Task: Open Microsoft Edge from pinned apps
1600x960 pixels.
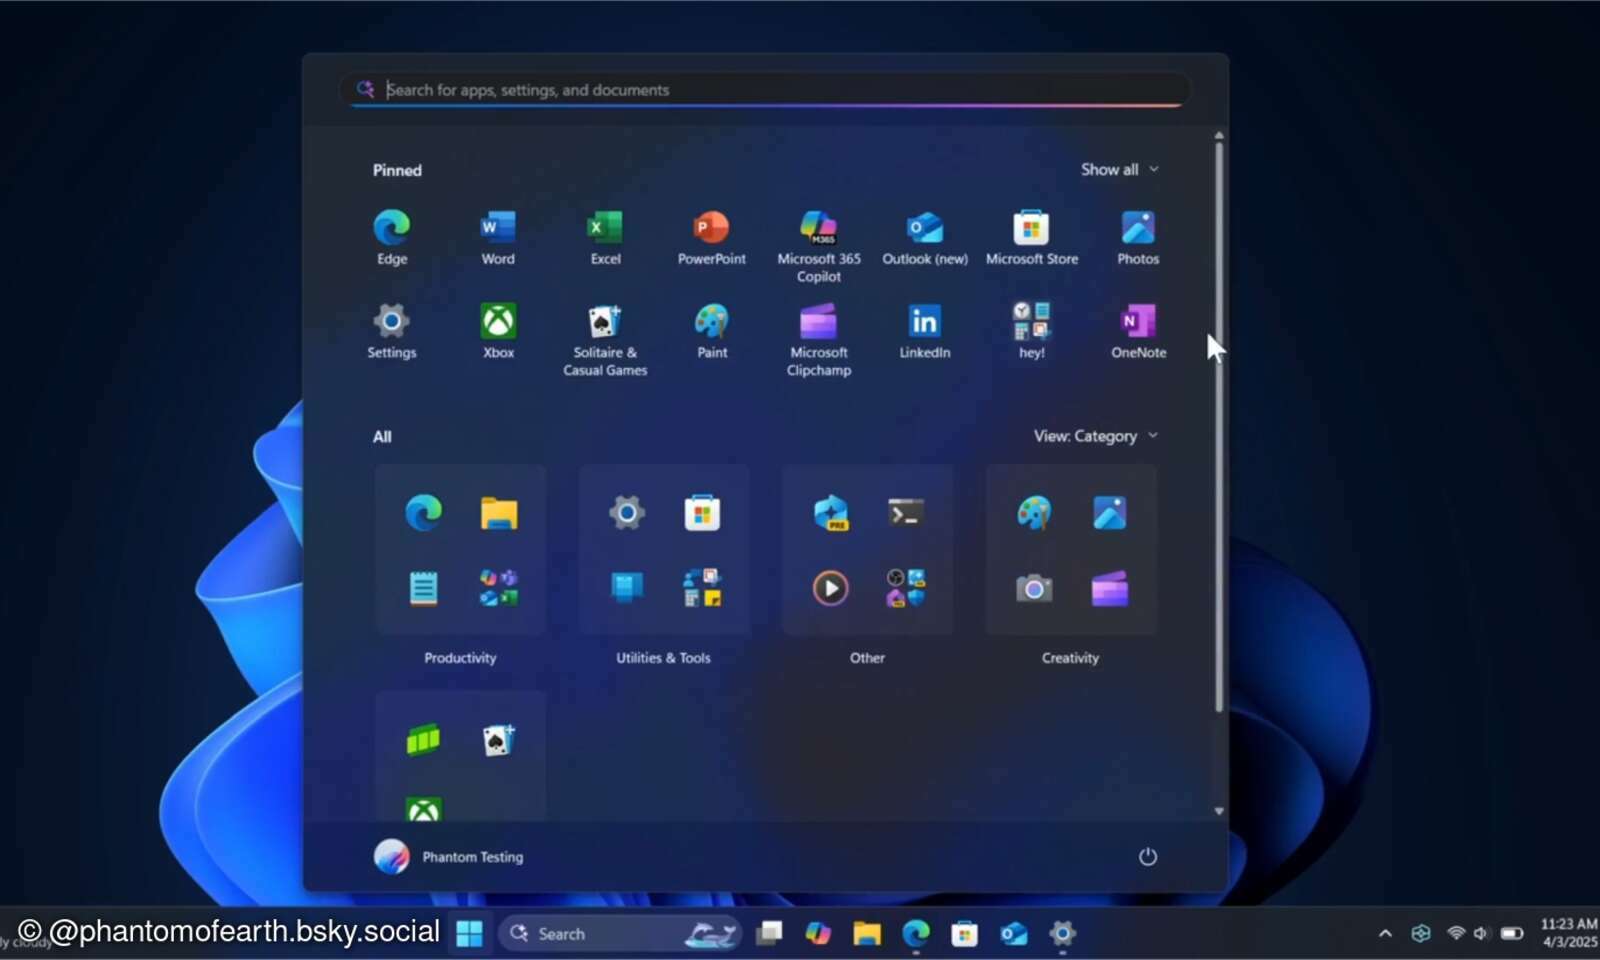Action: click(391, 228)
